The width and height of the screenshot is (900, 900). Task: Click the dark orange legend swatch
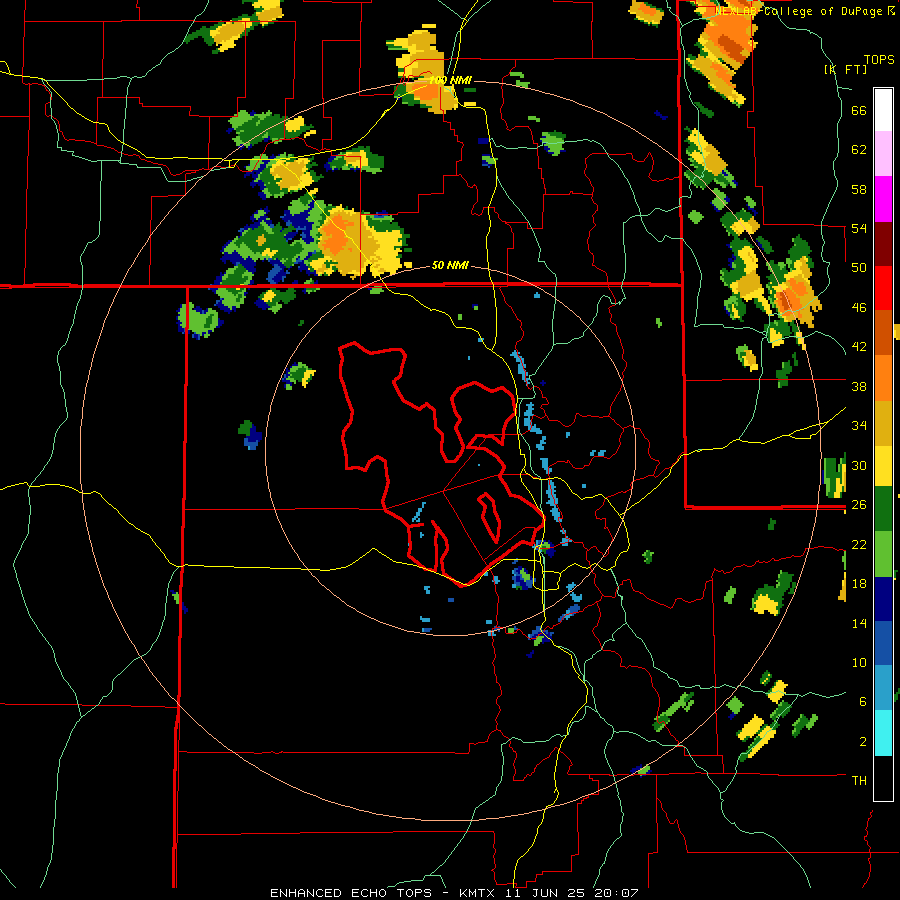click(x=883, y=332)
